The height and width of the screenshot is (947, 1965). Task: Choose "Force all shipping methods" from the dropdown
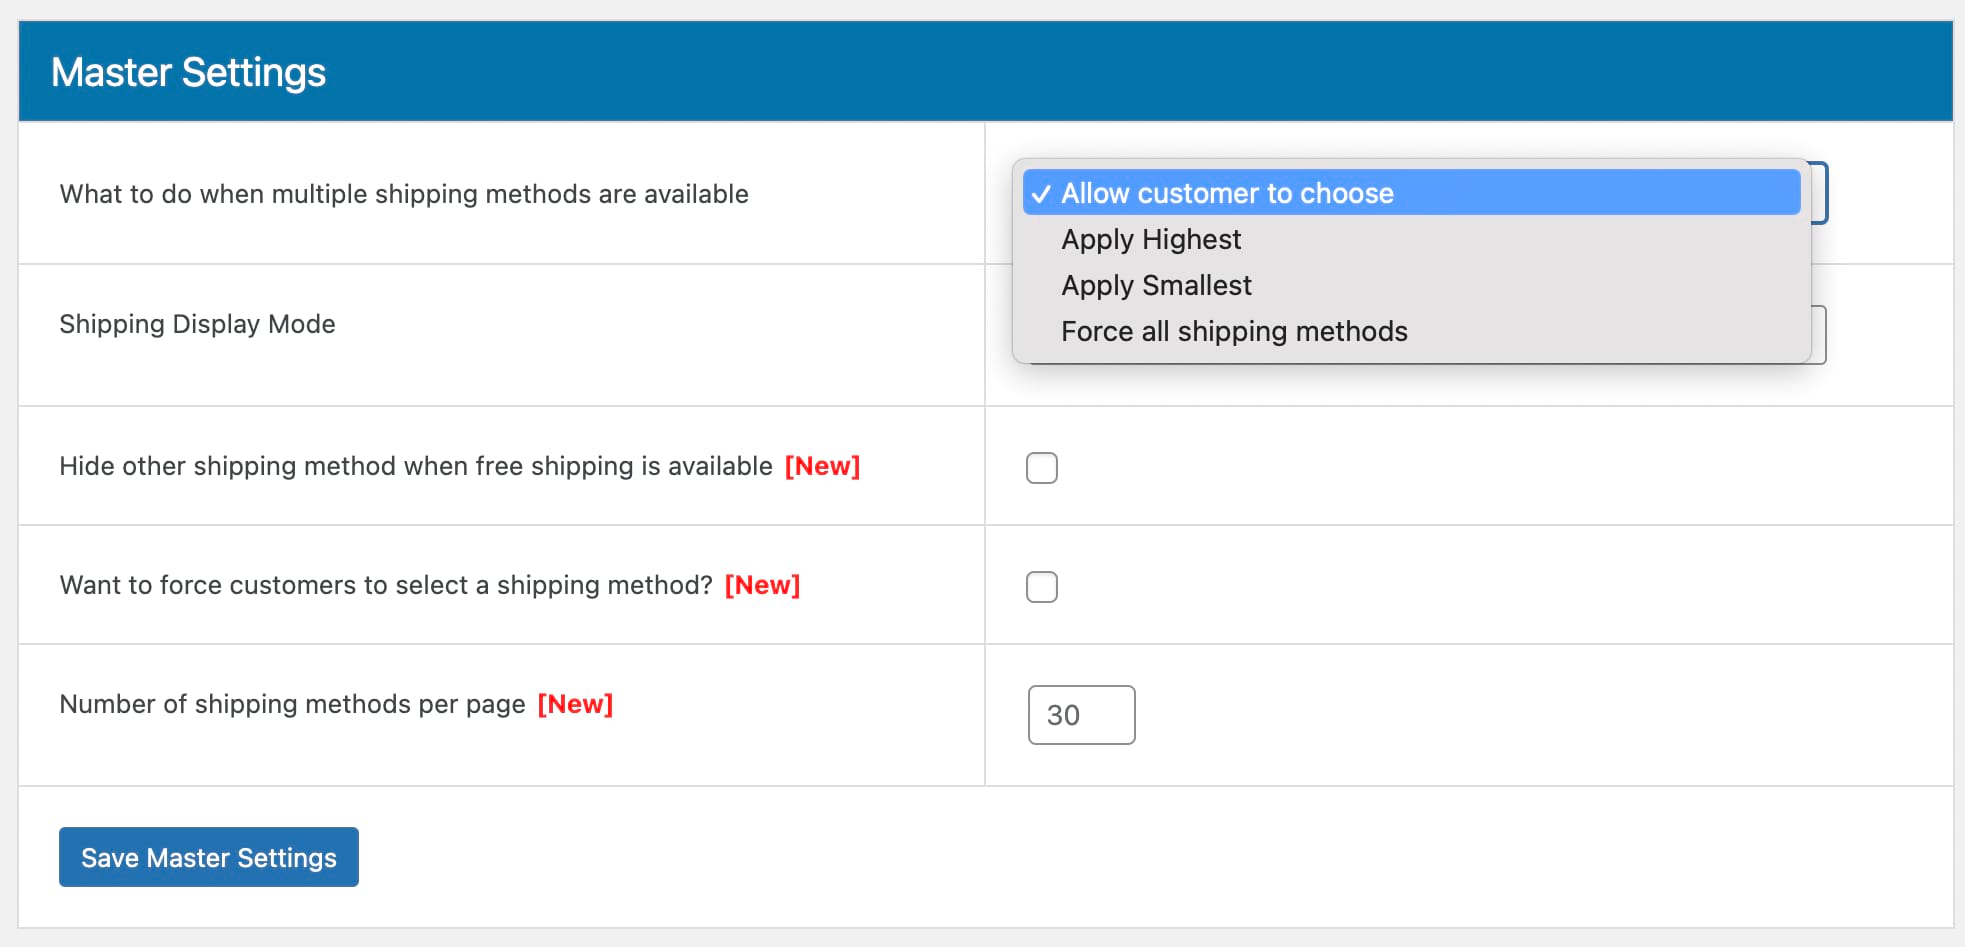(x=1233, y=331)
